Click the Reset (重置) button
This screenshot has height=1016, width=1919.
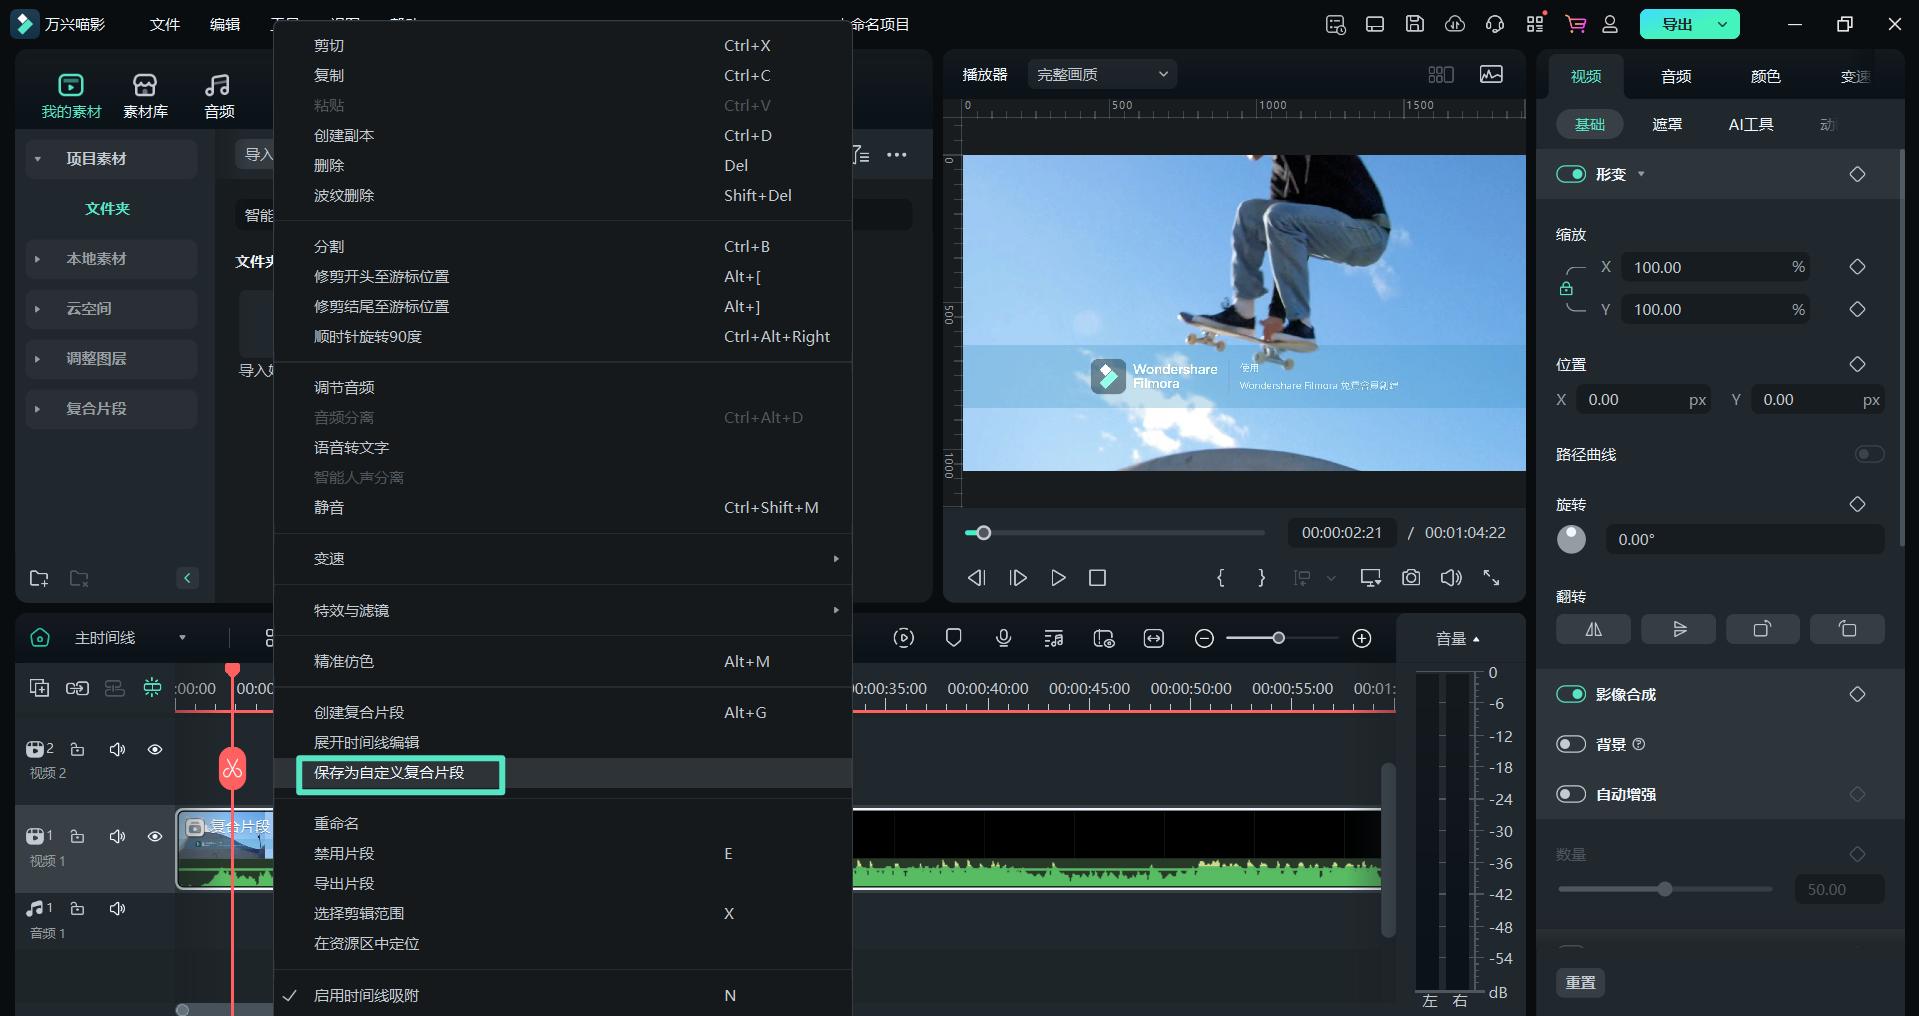tap(1580, 982)
